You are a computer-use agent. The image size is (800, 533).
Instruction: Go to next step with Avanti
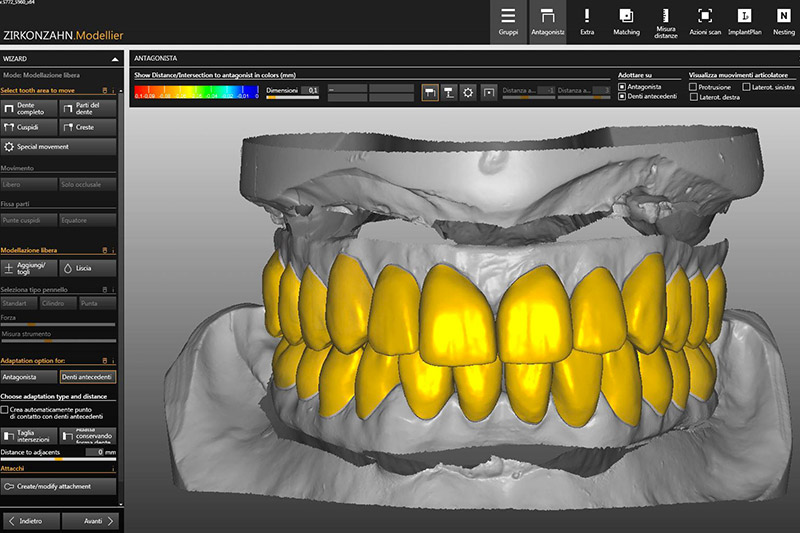coord(90,520)
